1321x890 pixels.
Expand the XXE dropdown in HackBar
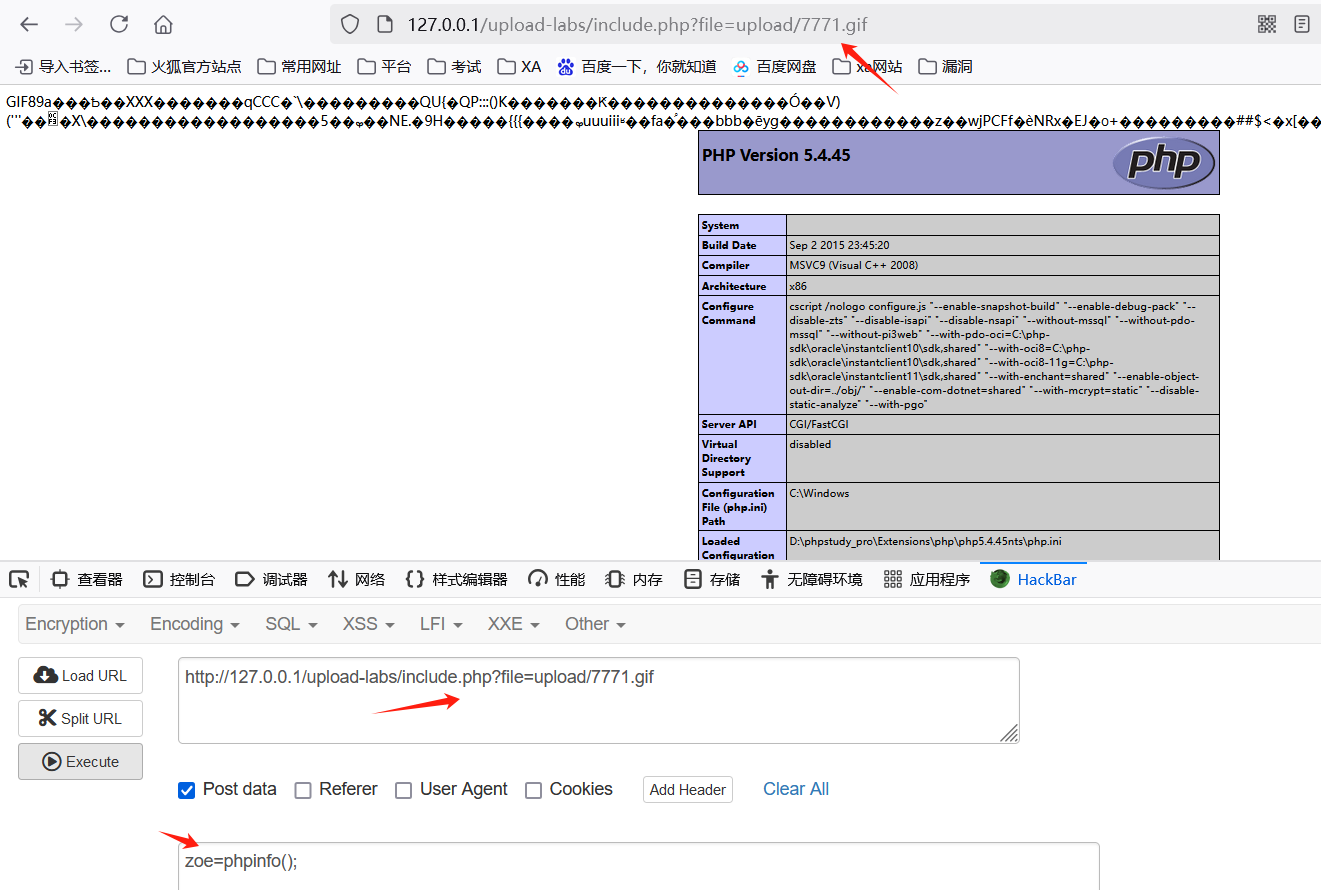click(x=513, y=624)
